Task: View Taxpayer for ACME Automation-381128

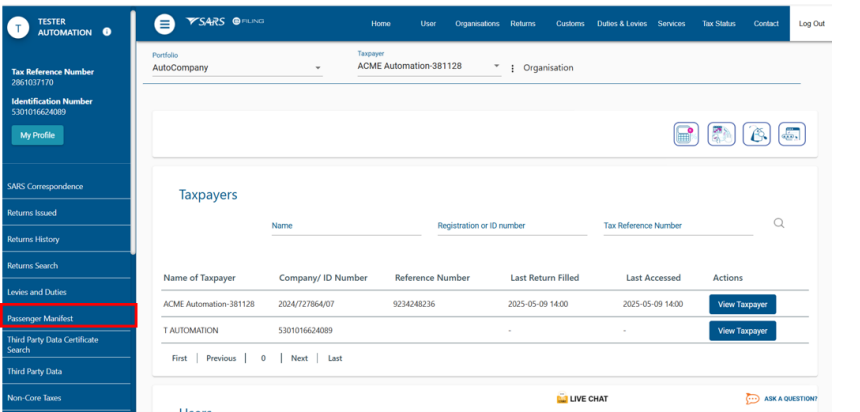Action: (x=742, y=304)
